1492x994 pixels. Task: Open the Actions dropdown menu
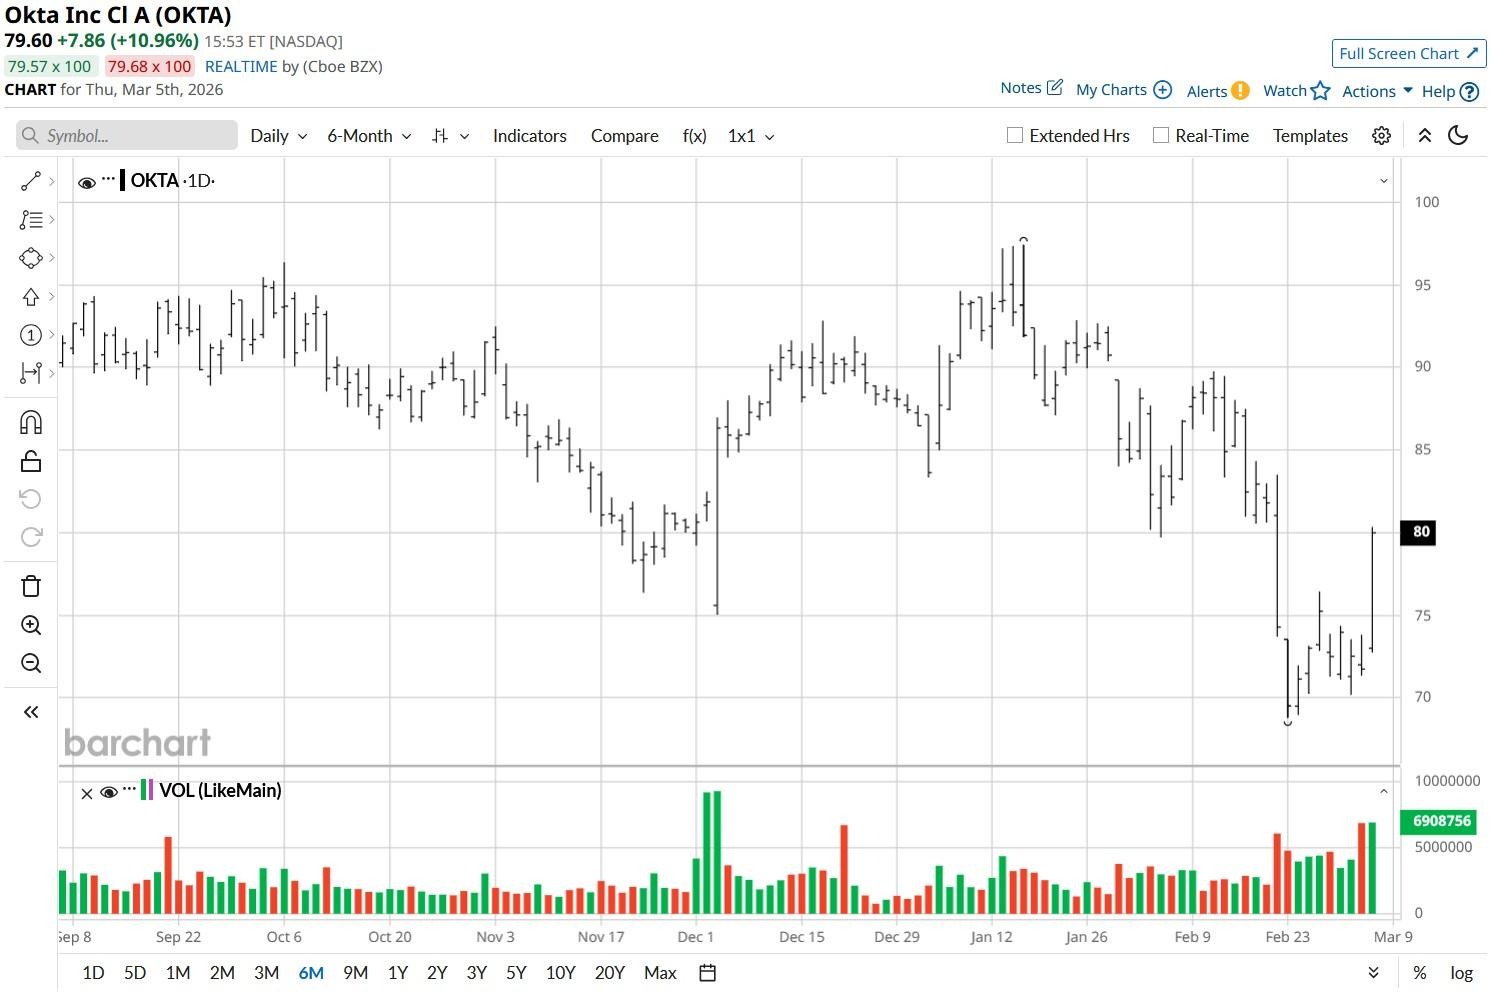1377,91
